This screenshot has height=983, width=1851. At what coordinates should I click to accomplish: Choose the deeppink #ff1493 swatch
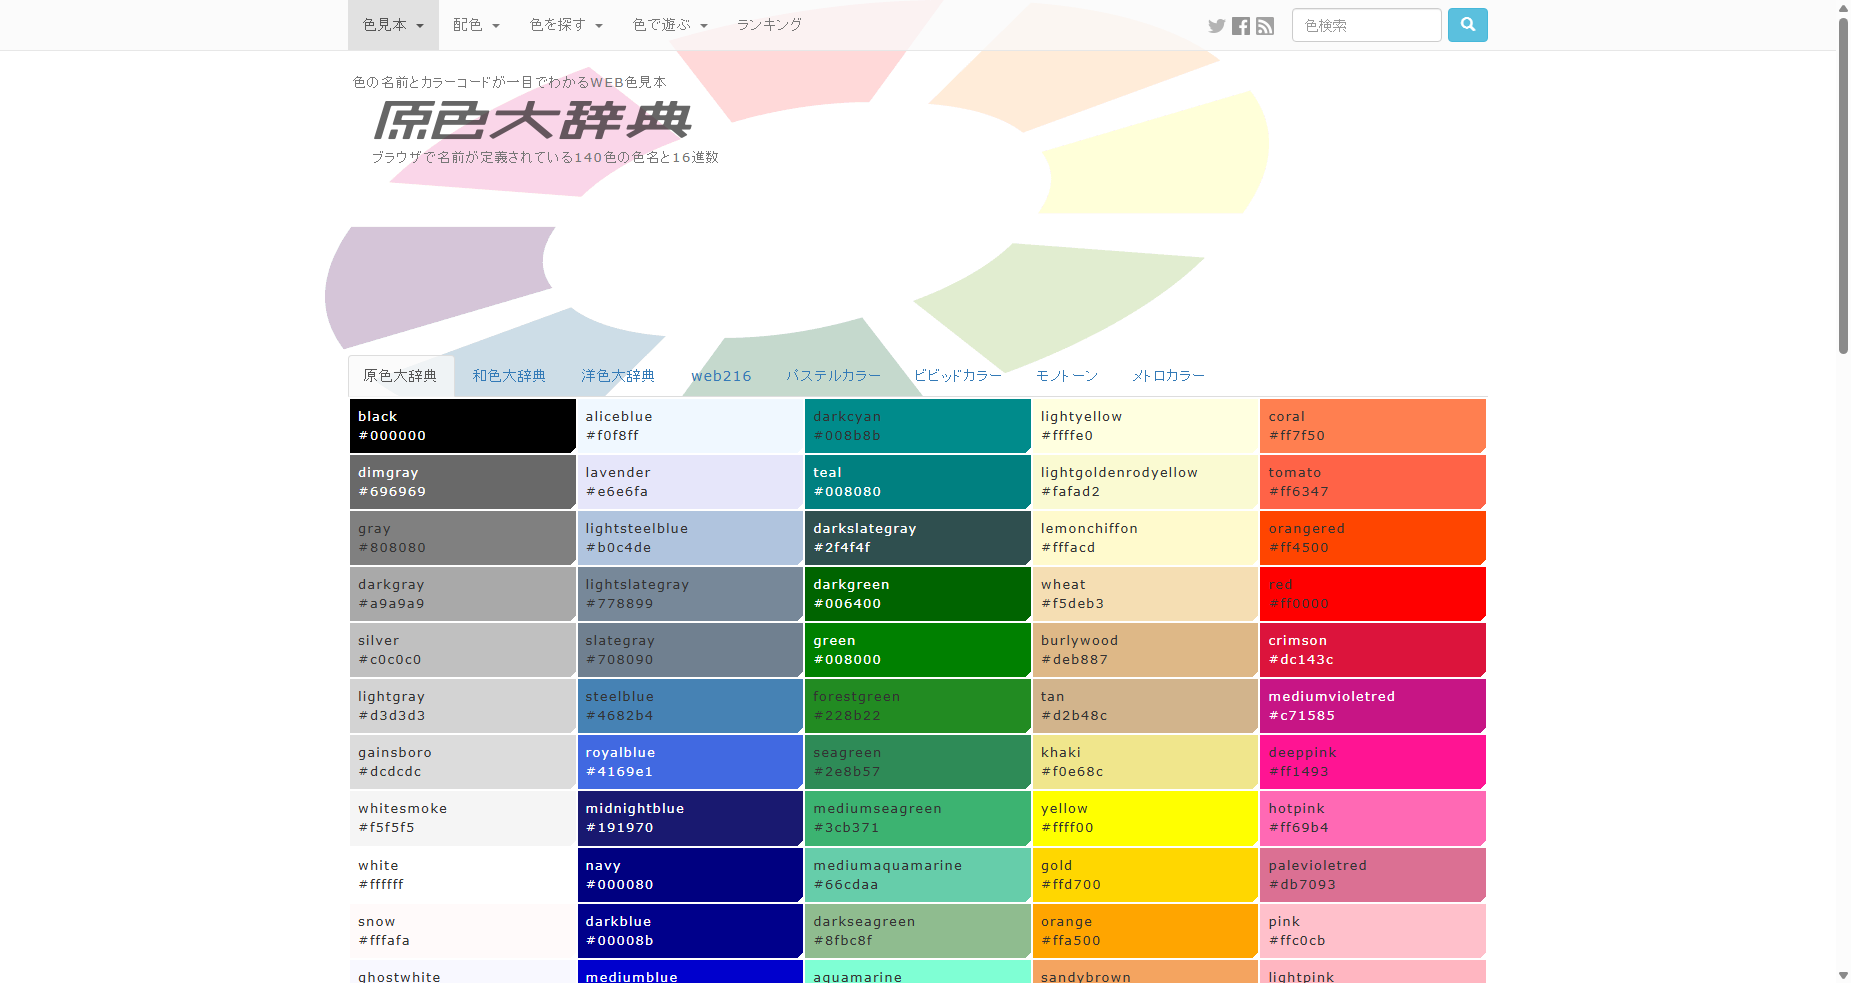pyautogui.click(x=1373, y=762)
